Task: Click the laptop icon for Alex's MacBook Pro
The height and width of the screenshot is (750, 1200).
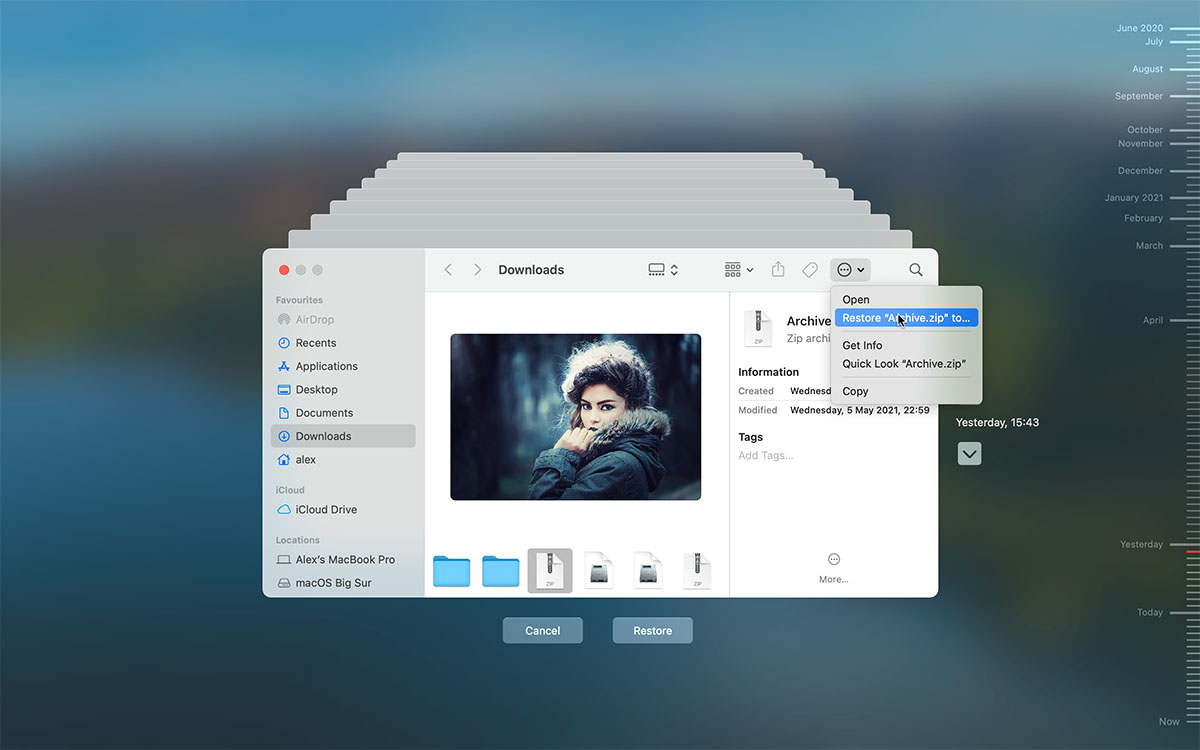Action: (284, 560)
